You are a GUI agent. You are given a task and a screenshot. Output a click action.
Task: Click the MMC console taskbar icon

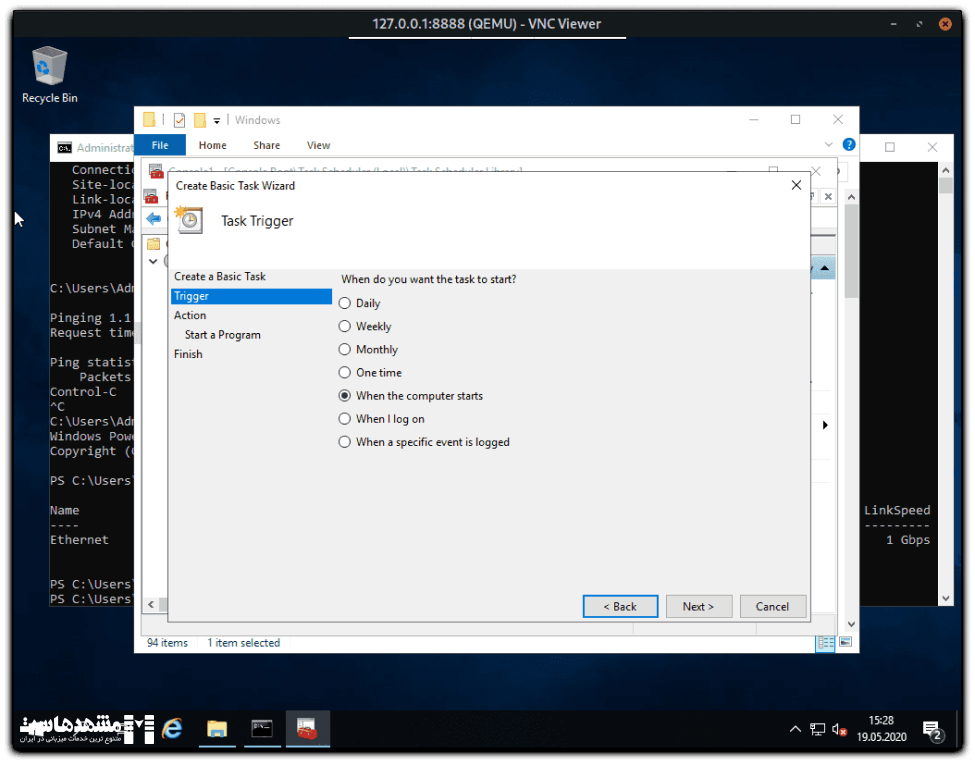click(x=307, y=730)
